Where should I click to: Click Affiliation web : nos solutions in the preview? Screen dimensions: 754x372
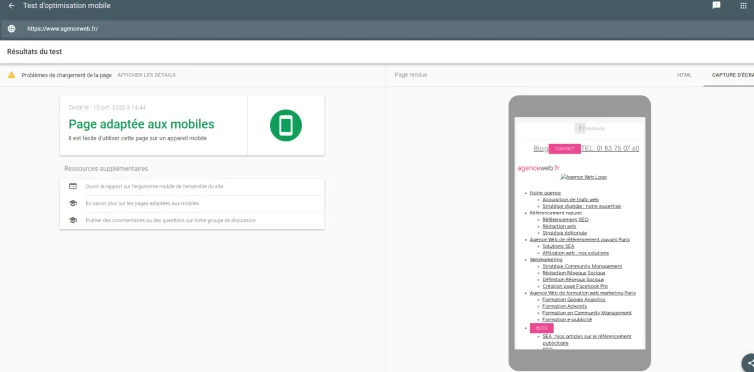[576, 253]
